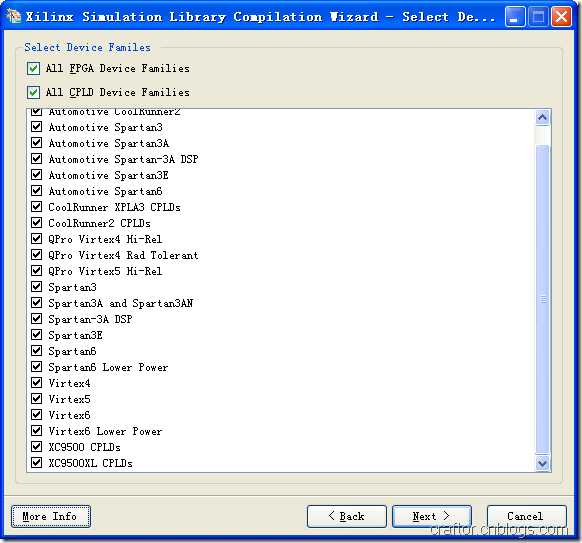Toggle the Spartan-3A DSP checkbox
Image resolution: width=582 pixels, height=543 pixels.
pyautogui.click(x=36, y=319)
